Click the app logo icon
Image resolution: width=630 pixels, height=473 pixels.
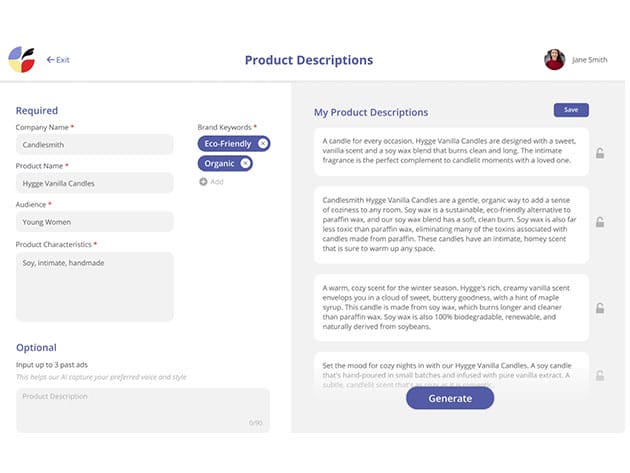tap(21, 59)
